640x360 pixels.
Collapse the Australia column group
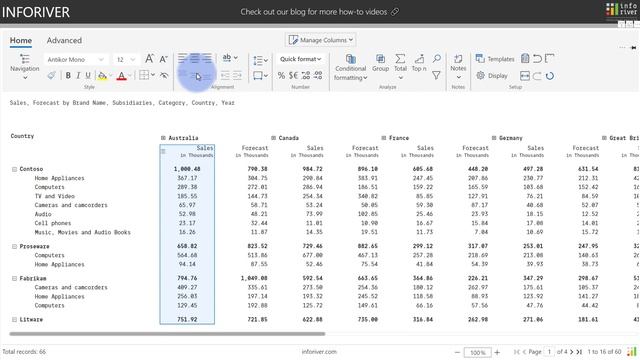pyautogui.click(x=163, y=138)
